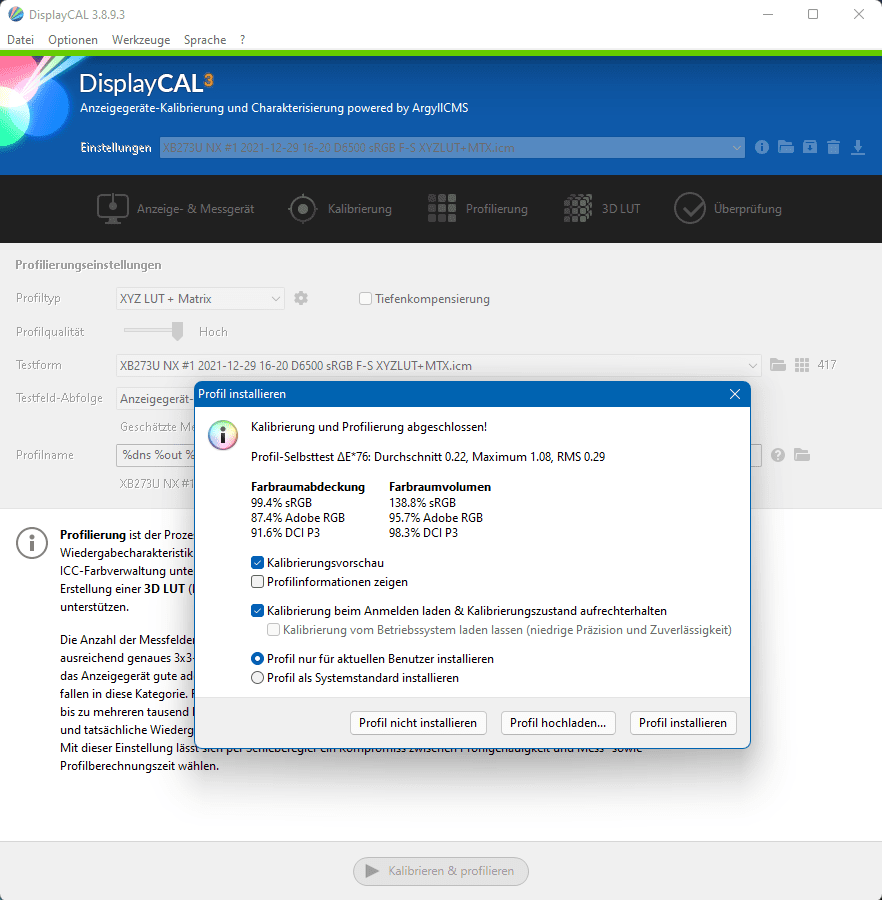The width and height of the screenshot is (882, 900).
Task: Open the Datei menu
Action: pyautogui.click(x=21, y=40)
